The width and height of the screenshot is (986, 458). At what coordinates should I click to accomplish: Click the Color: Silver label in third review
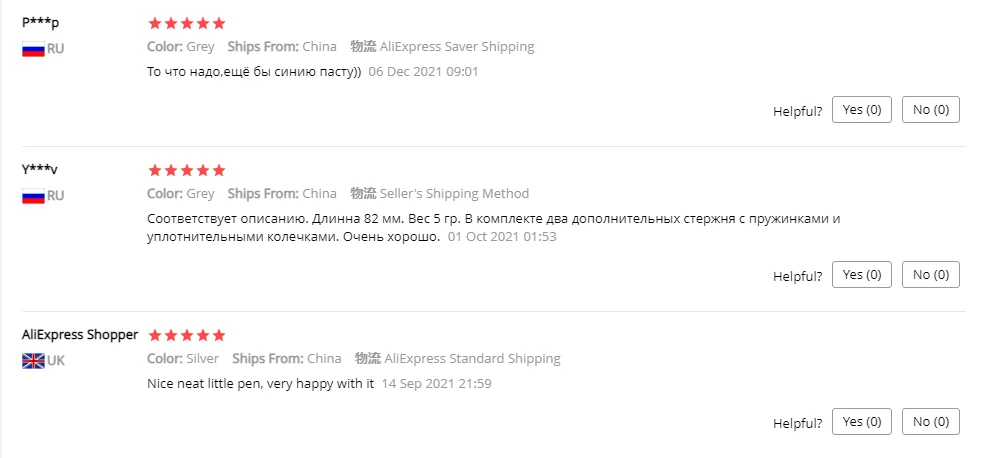183,359
